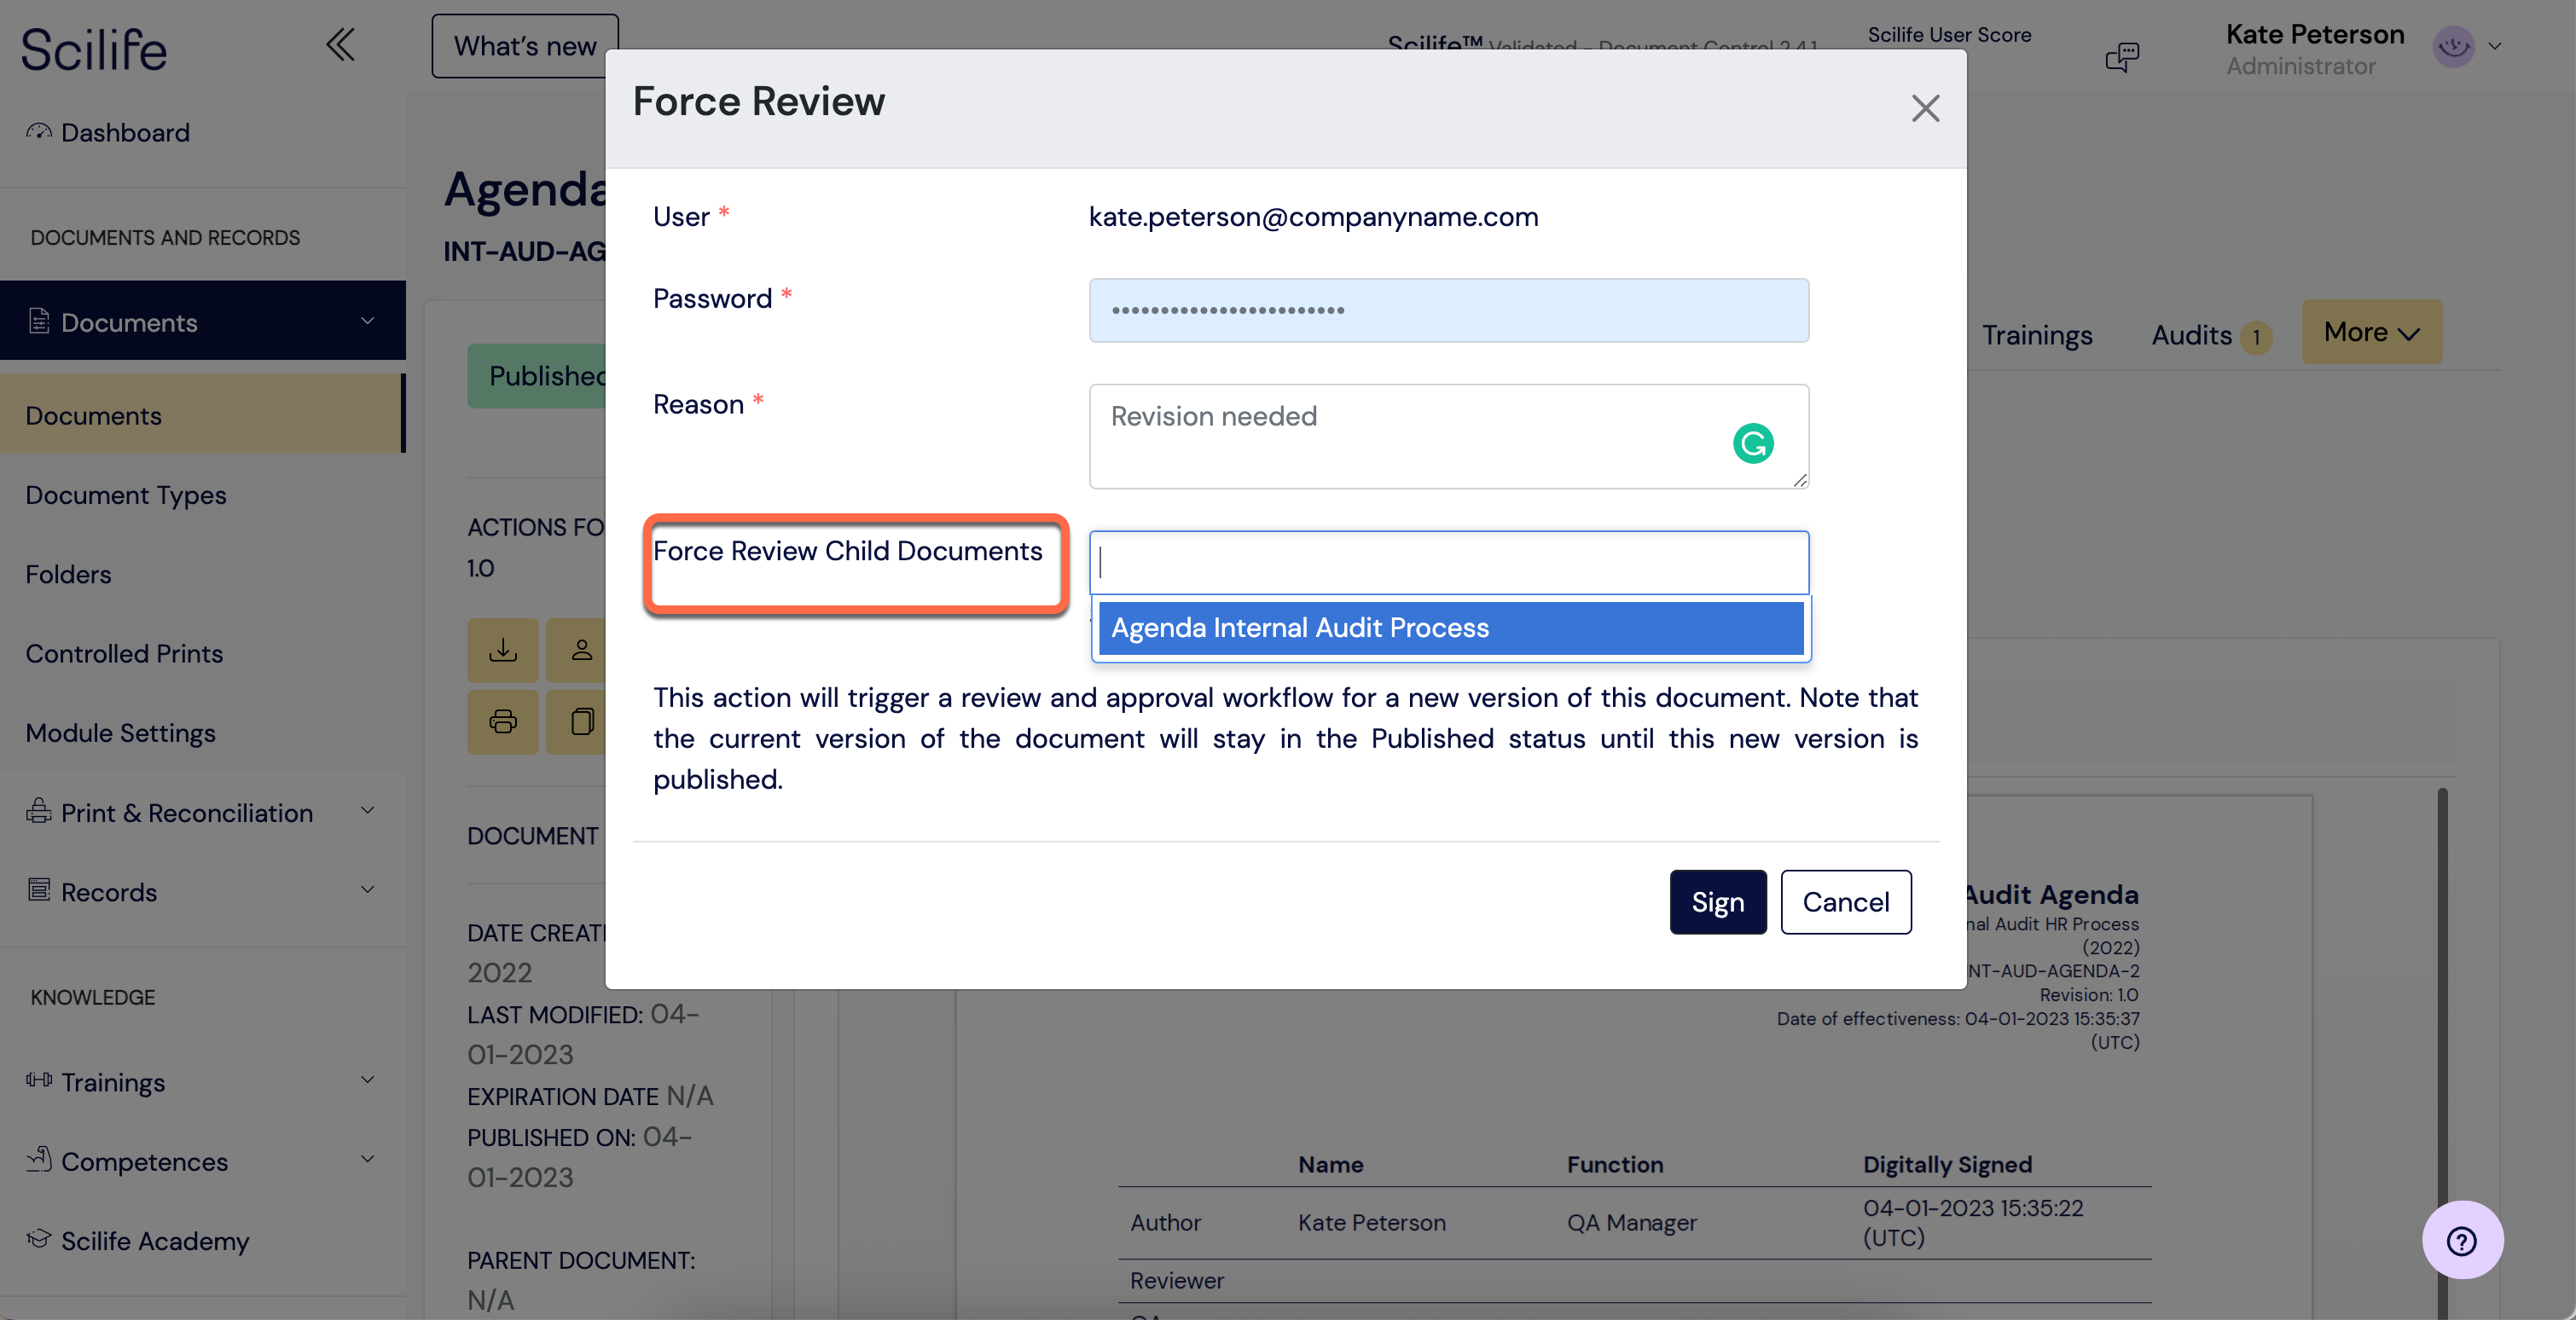Go to Dashboard in sidebar
The height and width of the screenshot is (1320, 2576).
(x=125, y=132)
